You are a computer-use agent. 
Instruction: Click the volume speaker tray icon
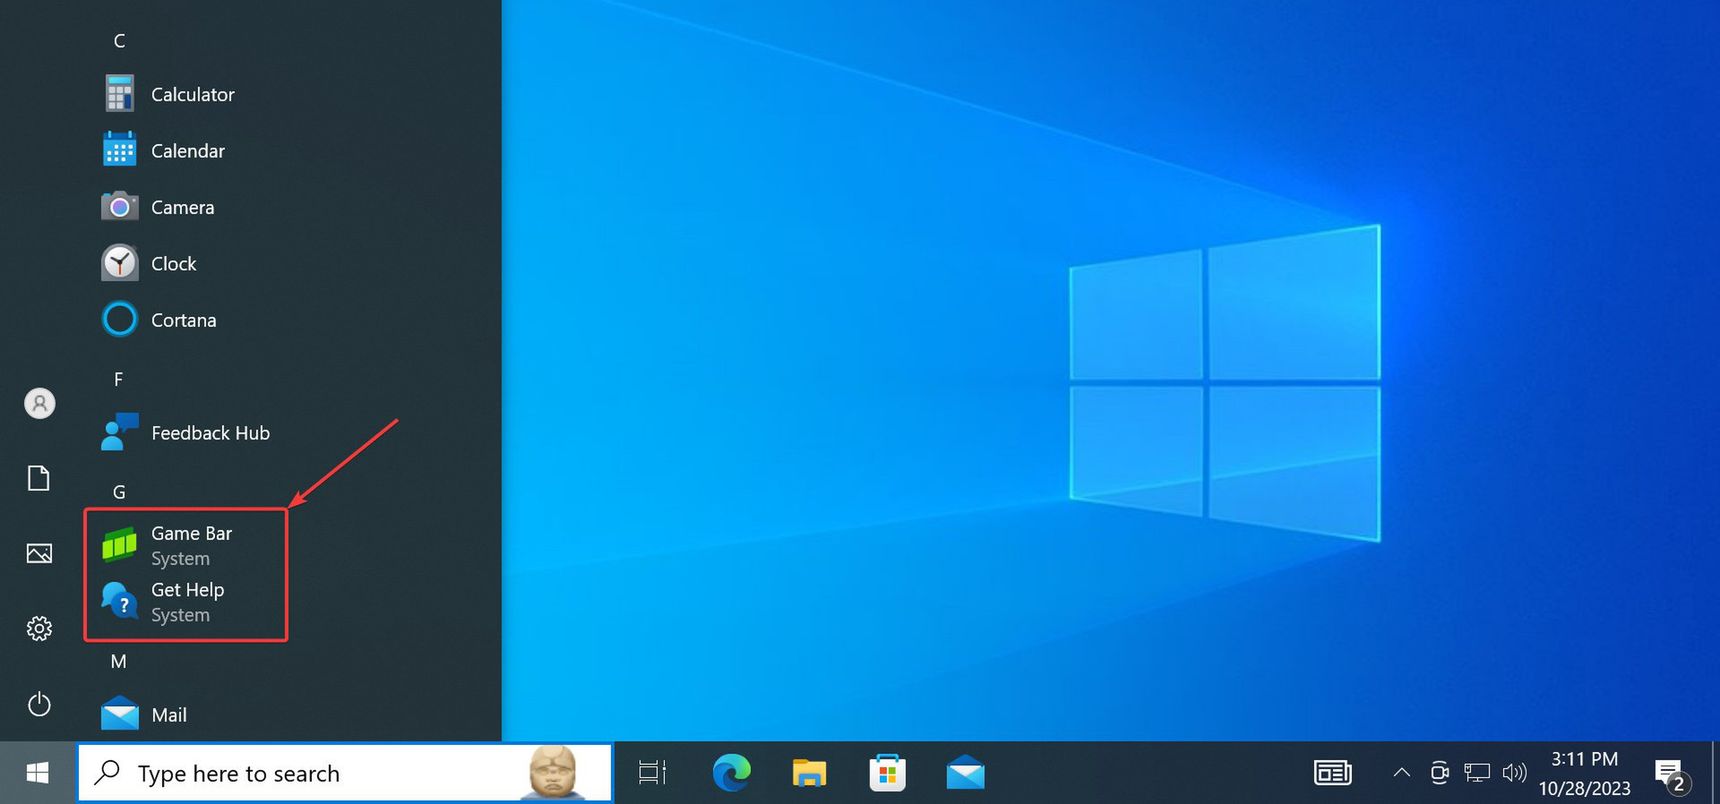[x=1514, y=772]
